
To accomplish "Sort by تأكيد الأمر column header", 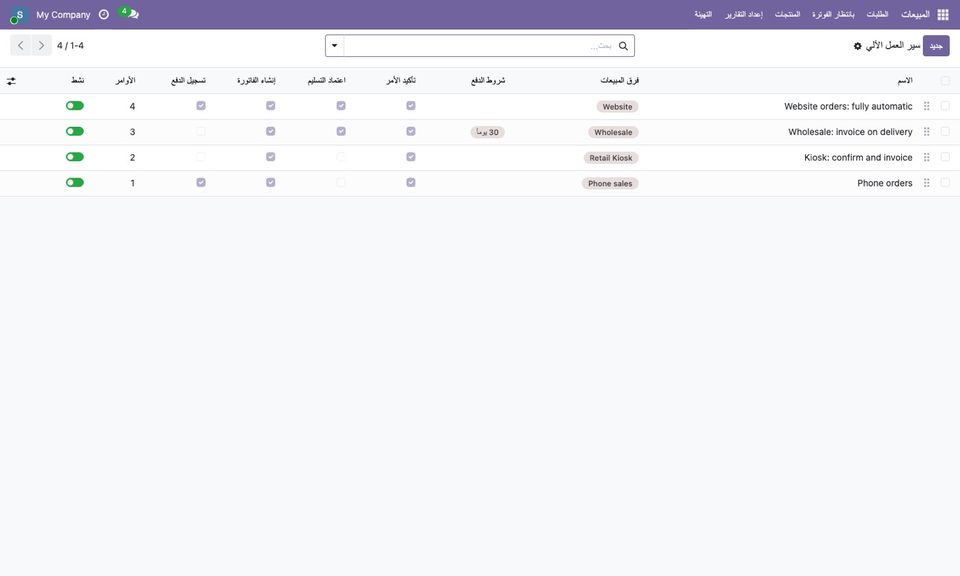I will tap(401, 81).
